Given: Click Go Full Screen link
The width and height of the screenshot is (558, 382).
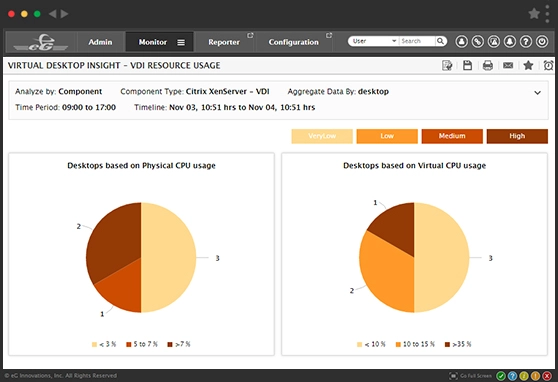Looking at the screenshot, I should tap(476, 376).
